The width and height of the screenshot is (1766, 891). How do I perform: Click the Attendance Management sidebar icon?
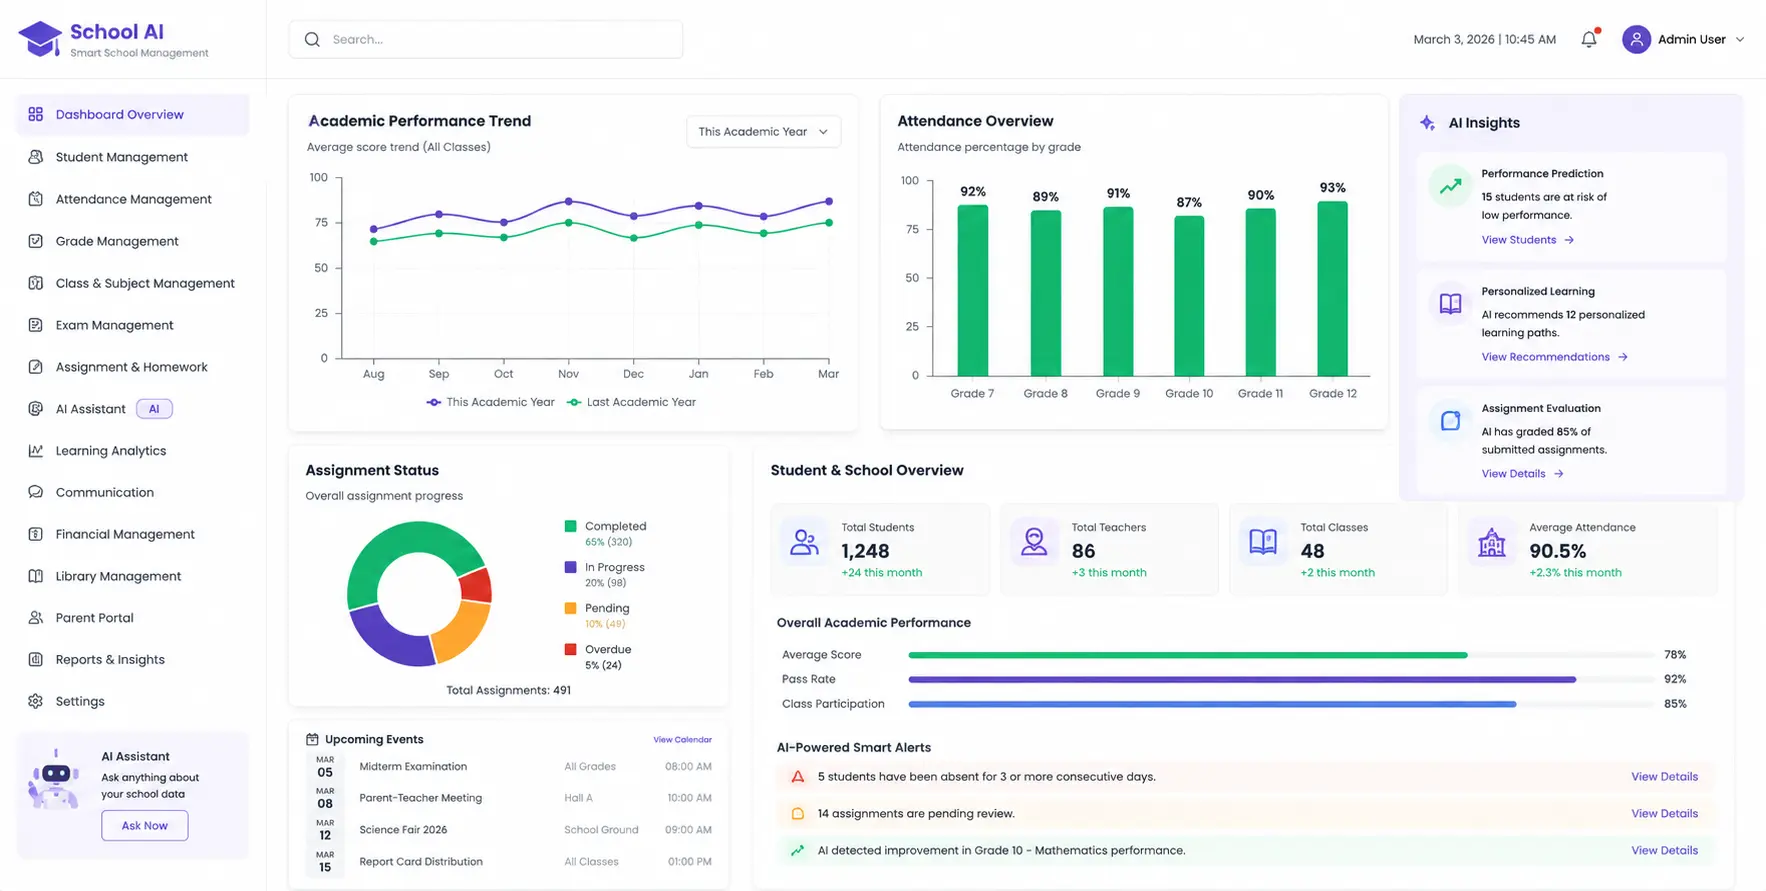pos(36,199)
